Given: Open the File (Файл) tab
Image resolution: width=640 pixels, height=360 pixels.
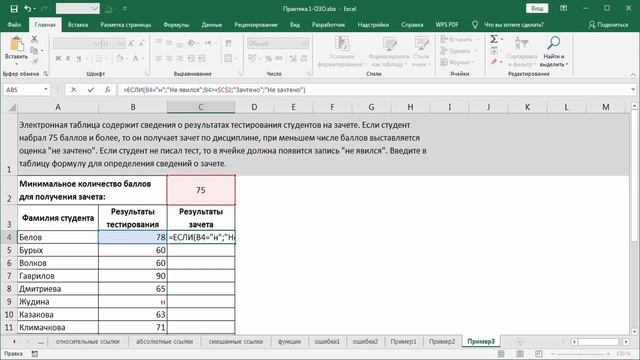Looking at the screenshot, I should click(14, 25).
